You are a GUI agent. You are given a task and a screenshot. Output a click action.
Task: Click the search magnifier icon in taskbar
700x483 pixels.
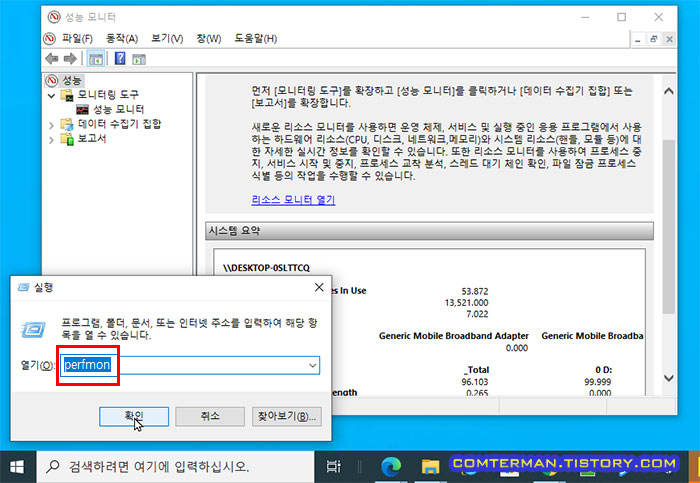point(53,466)
